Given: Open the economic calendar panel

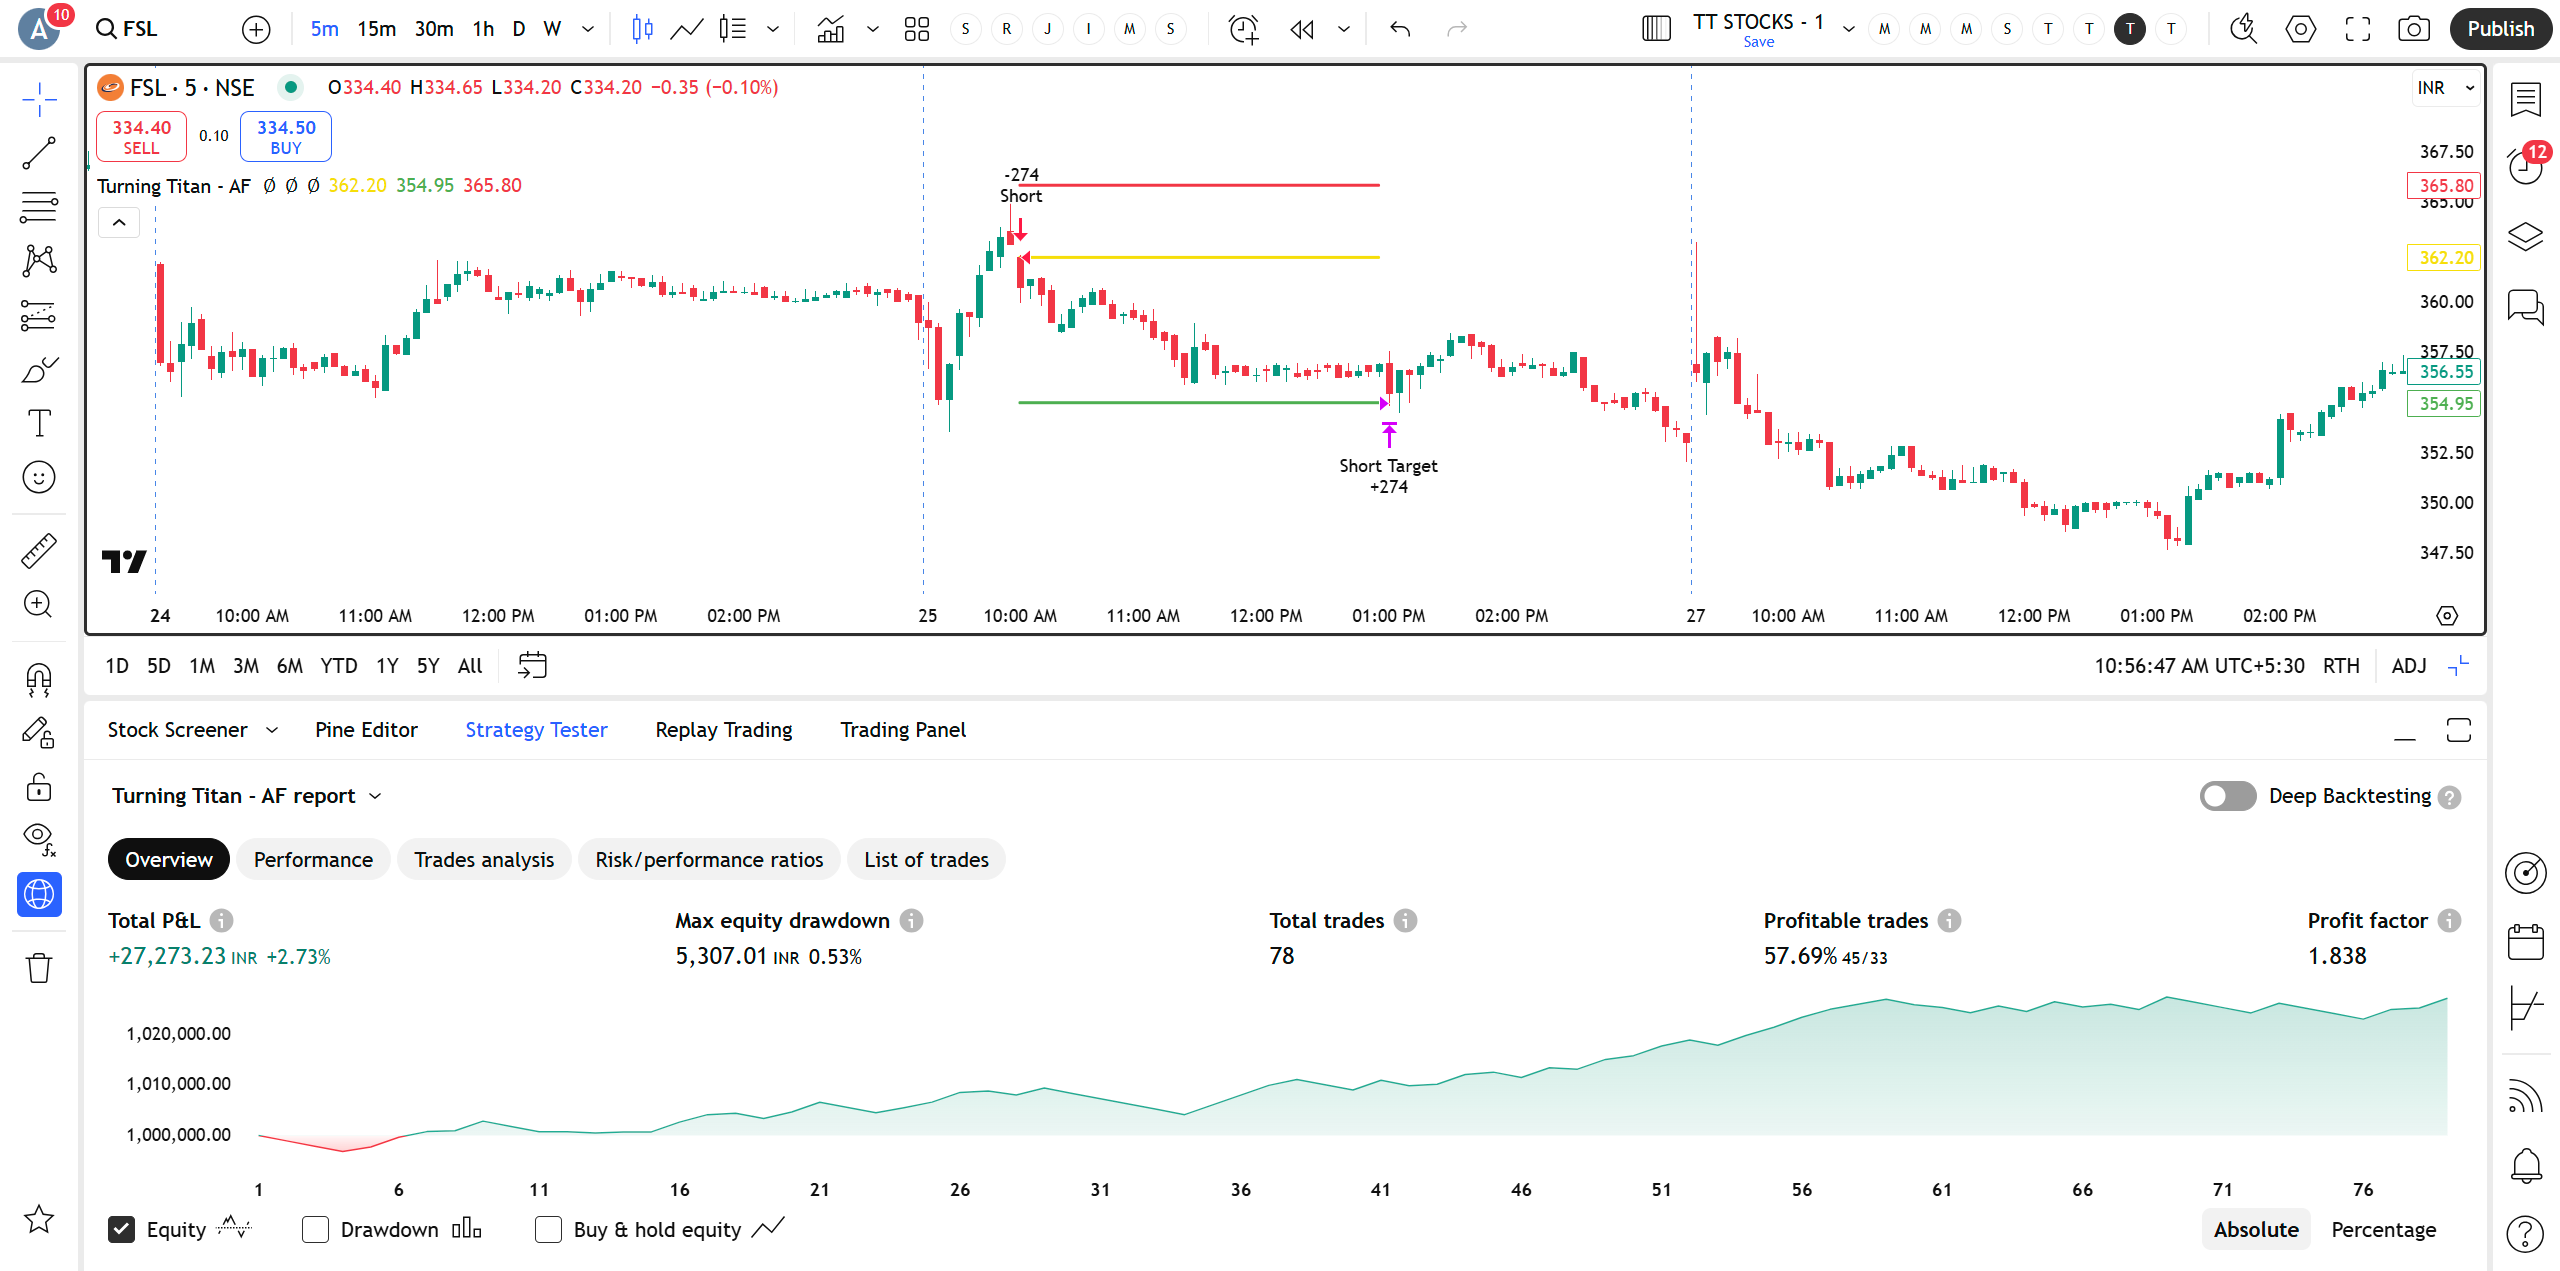Looking at the screenshot, I should click(2525, 941).
